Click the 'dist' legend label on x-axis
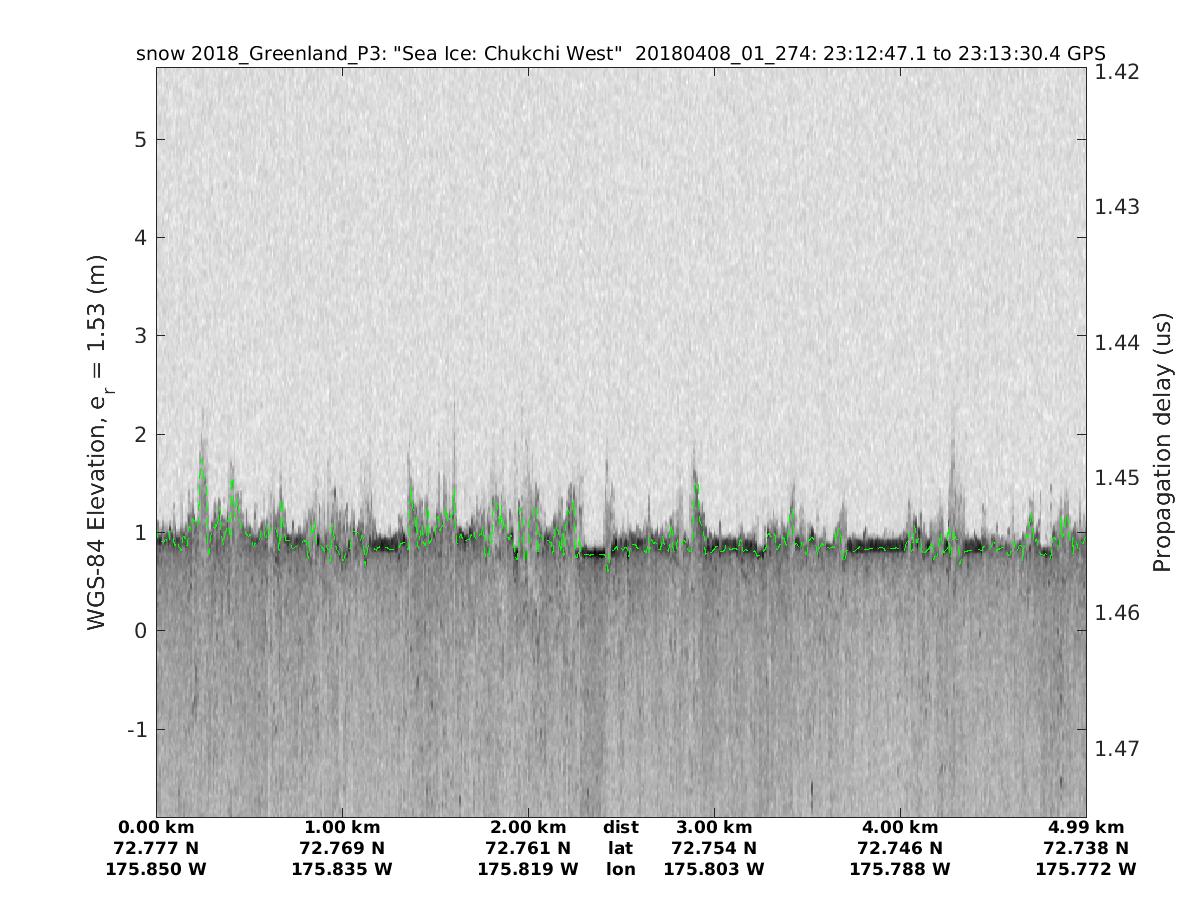 pos(621,827)
